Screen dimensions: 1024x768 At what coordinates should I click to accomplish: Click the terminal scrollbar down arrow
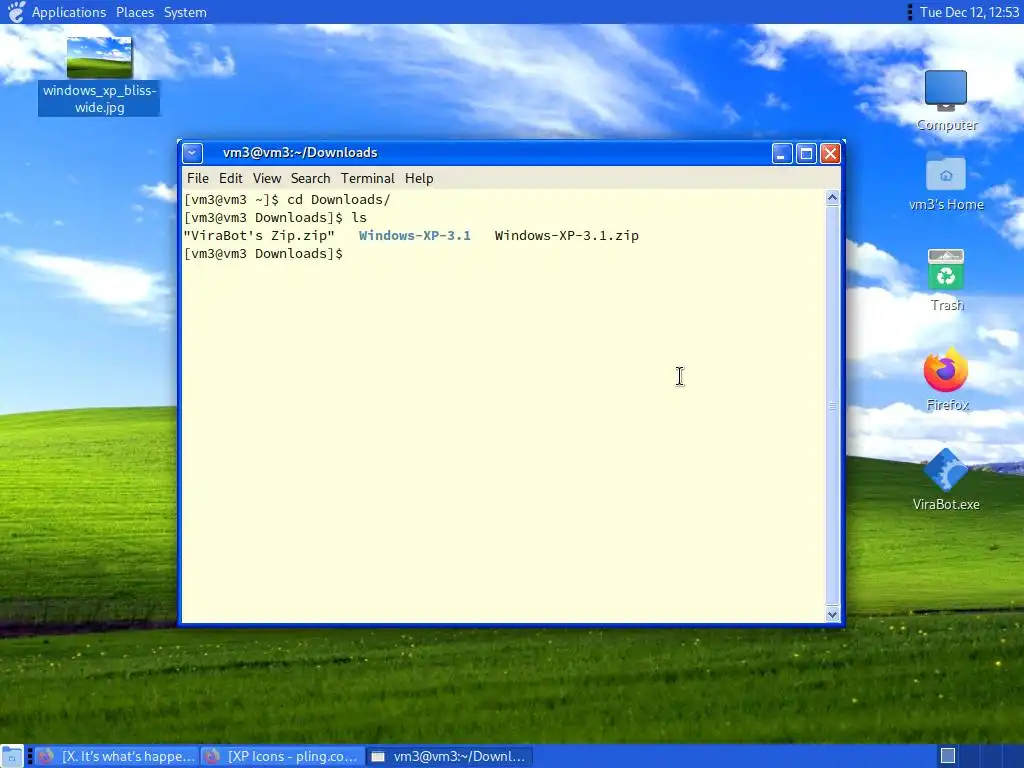click(832, 614)
